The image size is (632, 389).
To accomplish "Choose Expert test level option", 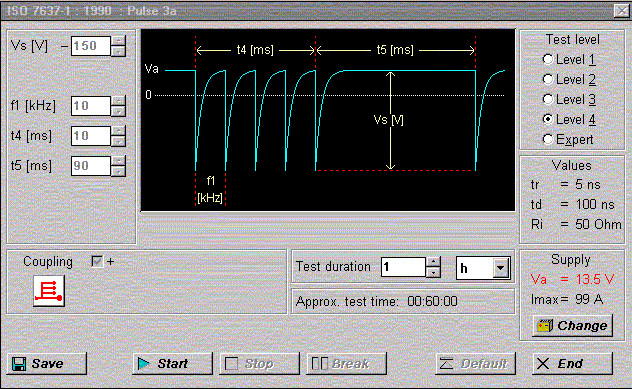I will click(x=568, y=139).
